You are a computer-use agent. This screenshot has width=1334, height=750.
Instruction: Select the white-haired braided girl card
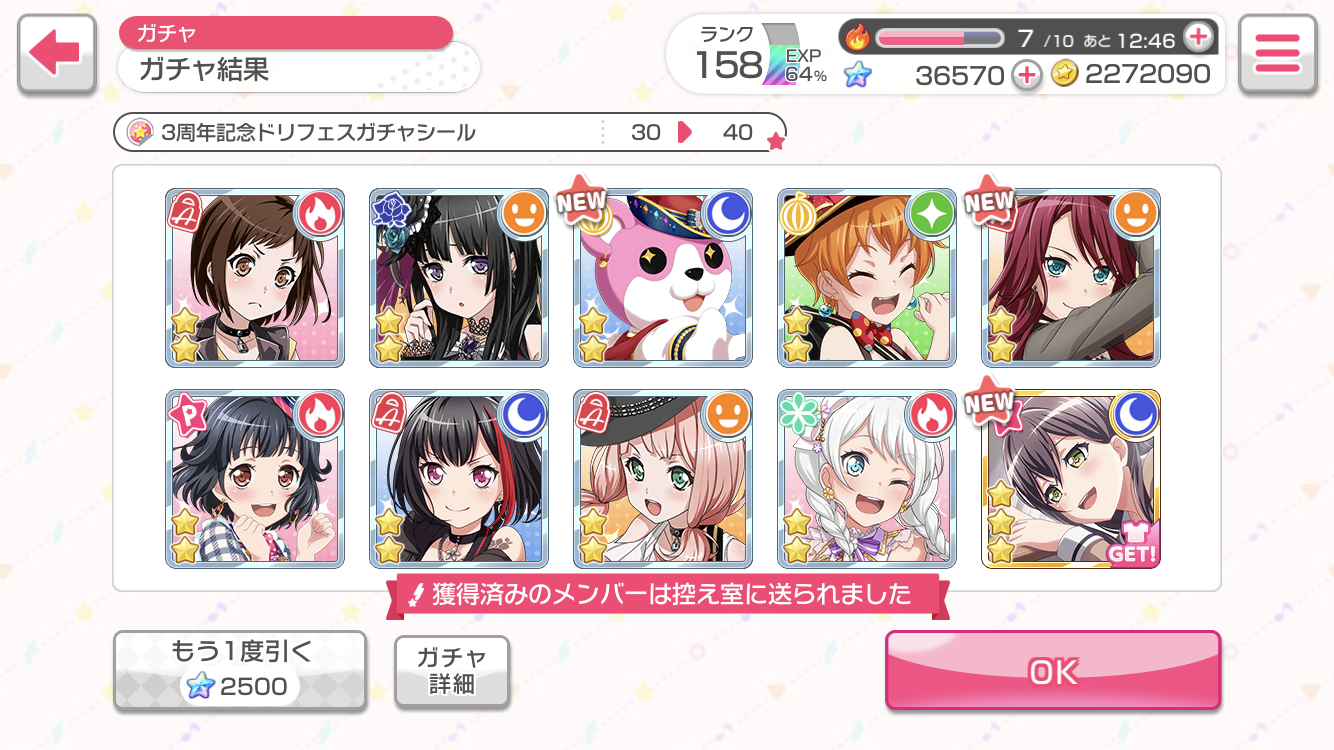867,479
